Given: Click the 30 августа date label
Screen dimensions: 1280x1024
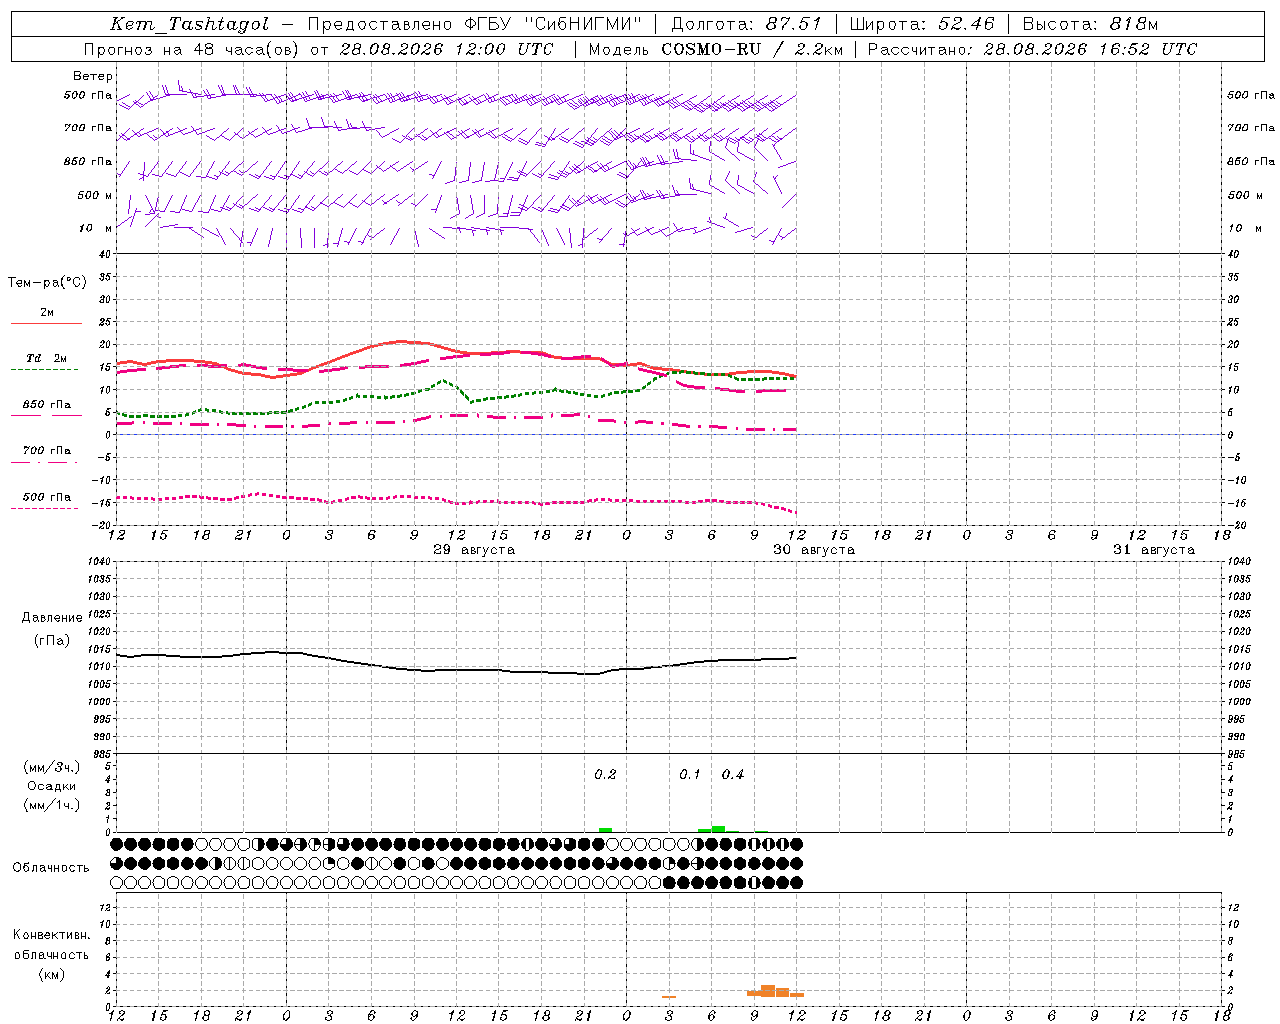Looking at the screenshot, I should pyautogui.click(x=814, y=550).
